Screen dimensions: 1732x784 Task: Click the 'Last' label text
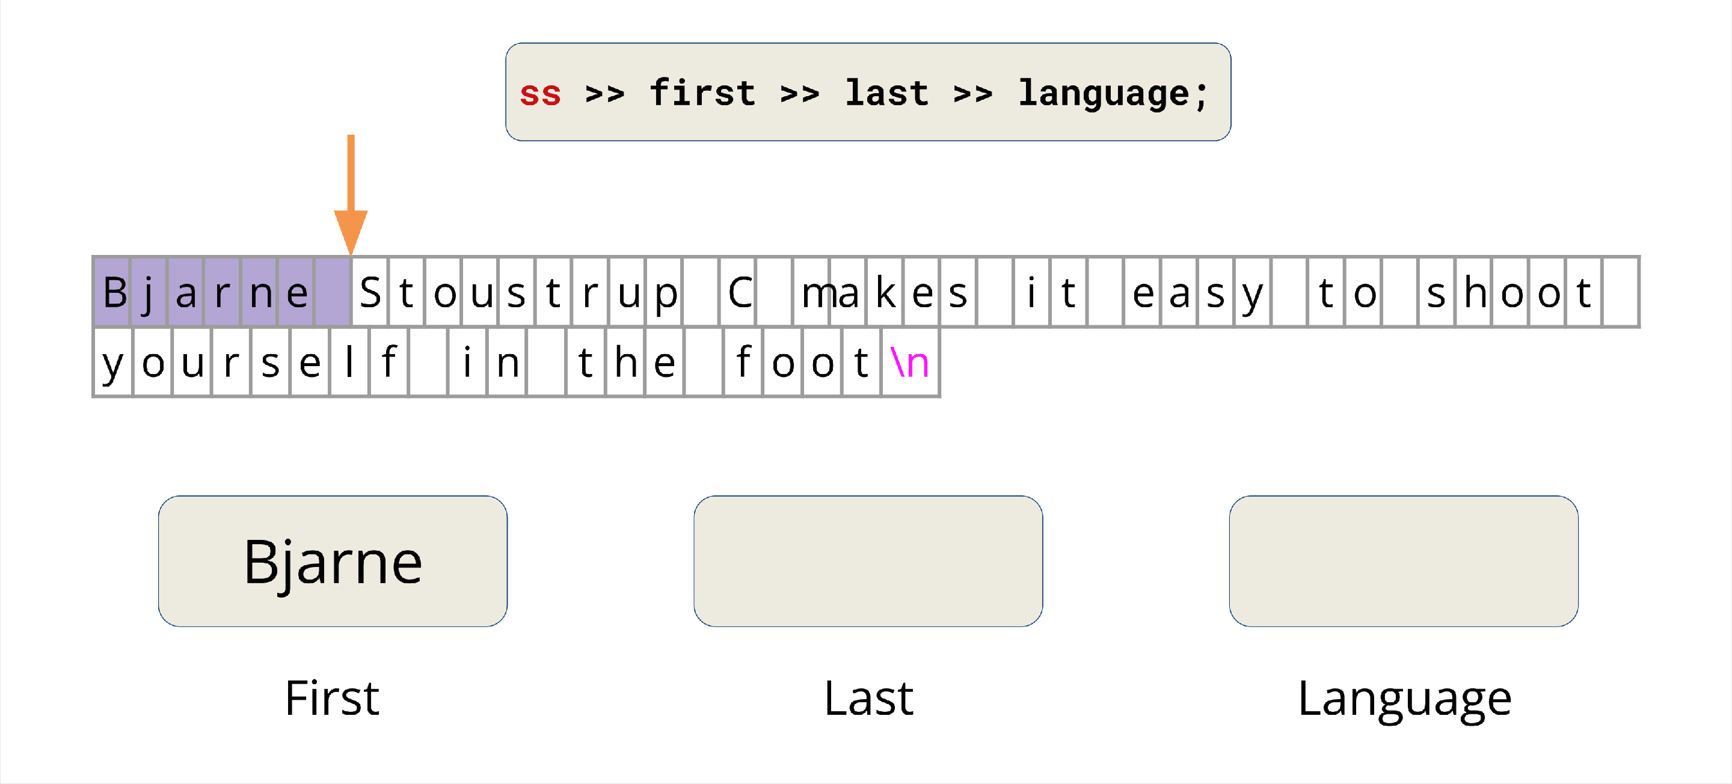[x=868, y=698]
